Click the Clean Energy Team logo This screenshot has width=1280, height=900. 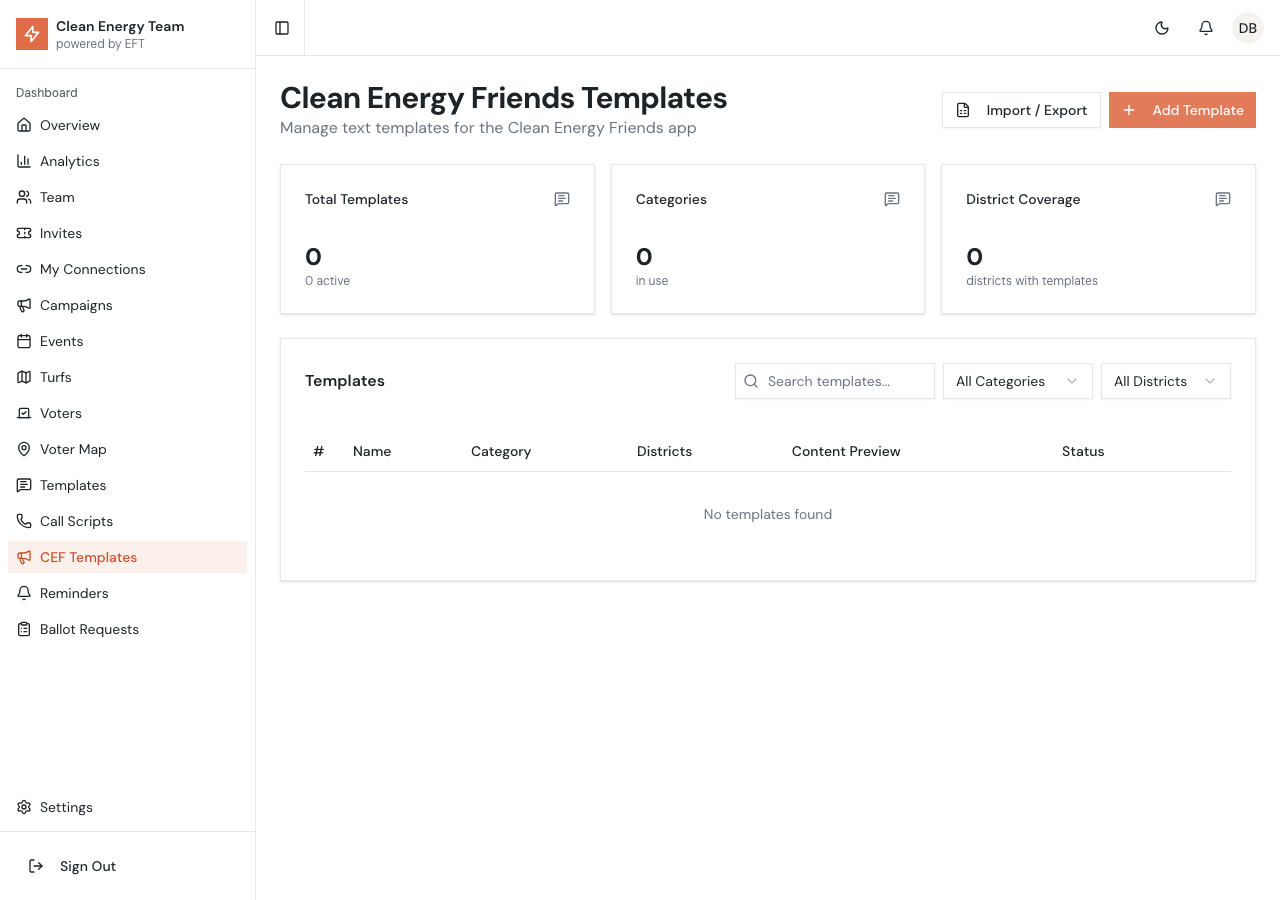31,34
